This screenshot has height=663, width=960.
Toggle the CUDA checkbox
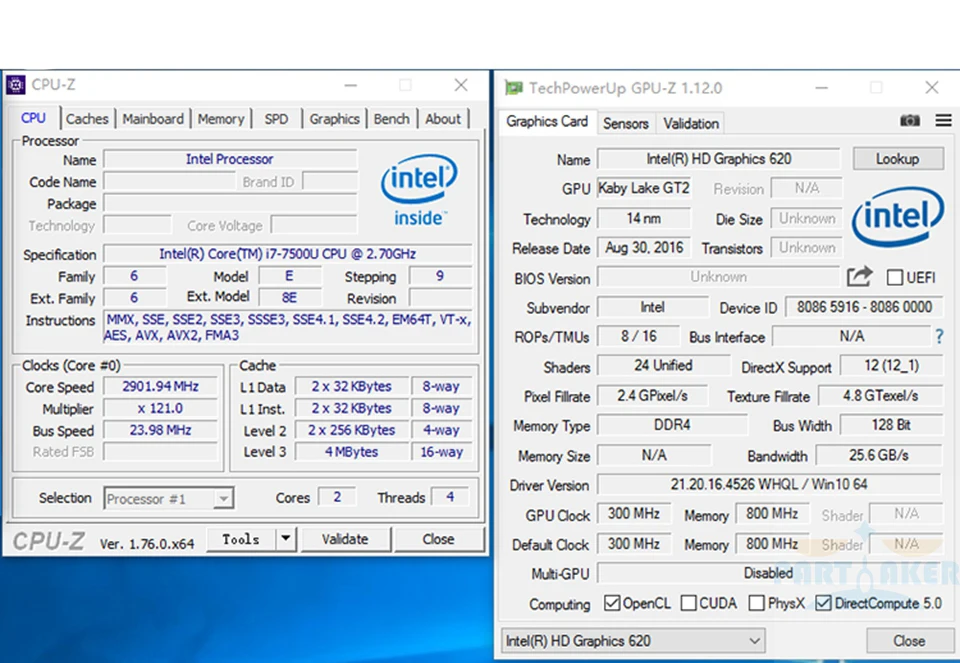click(x=688, y=603)
